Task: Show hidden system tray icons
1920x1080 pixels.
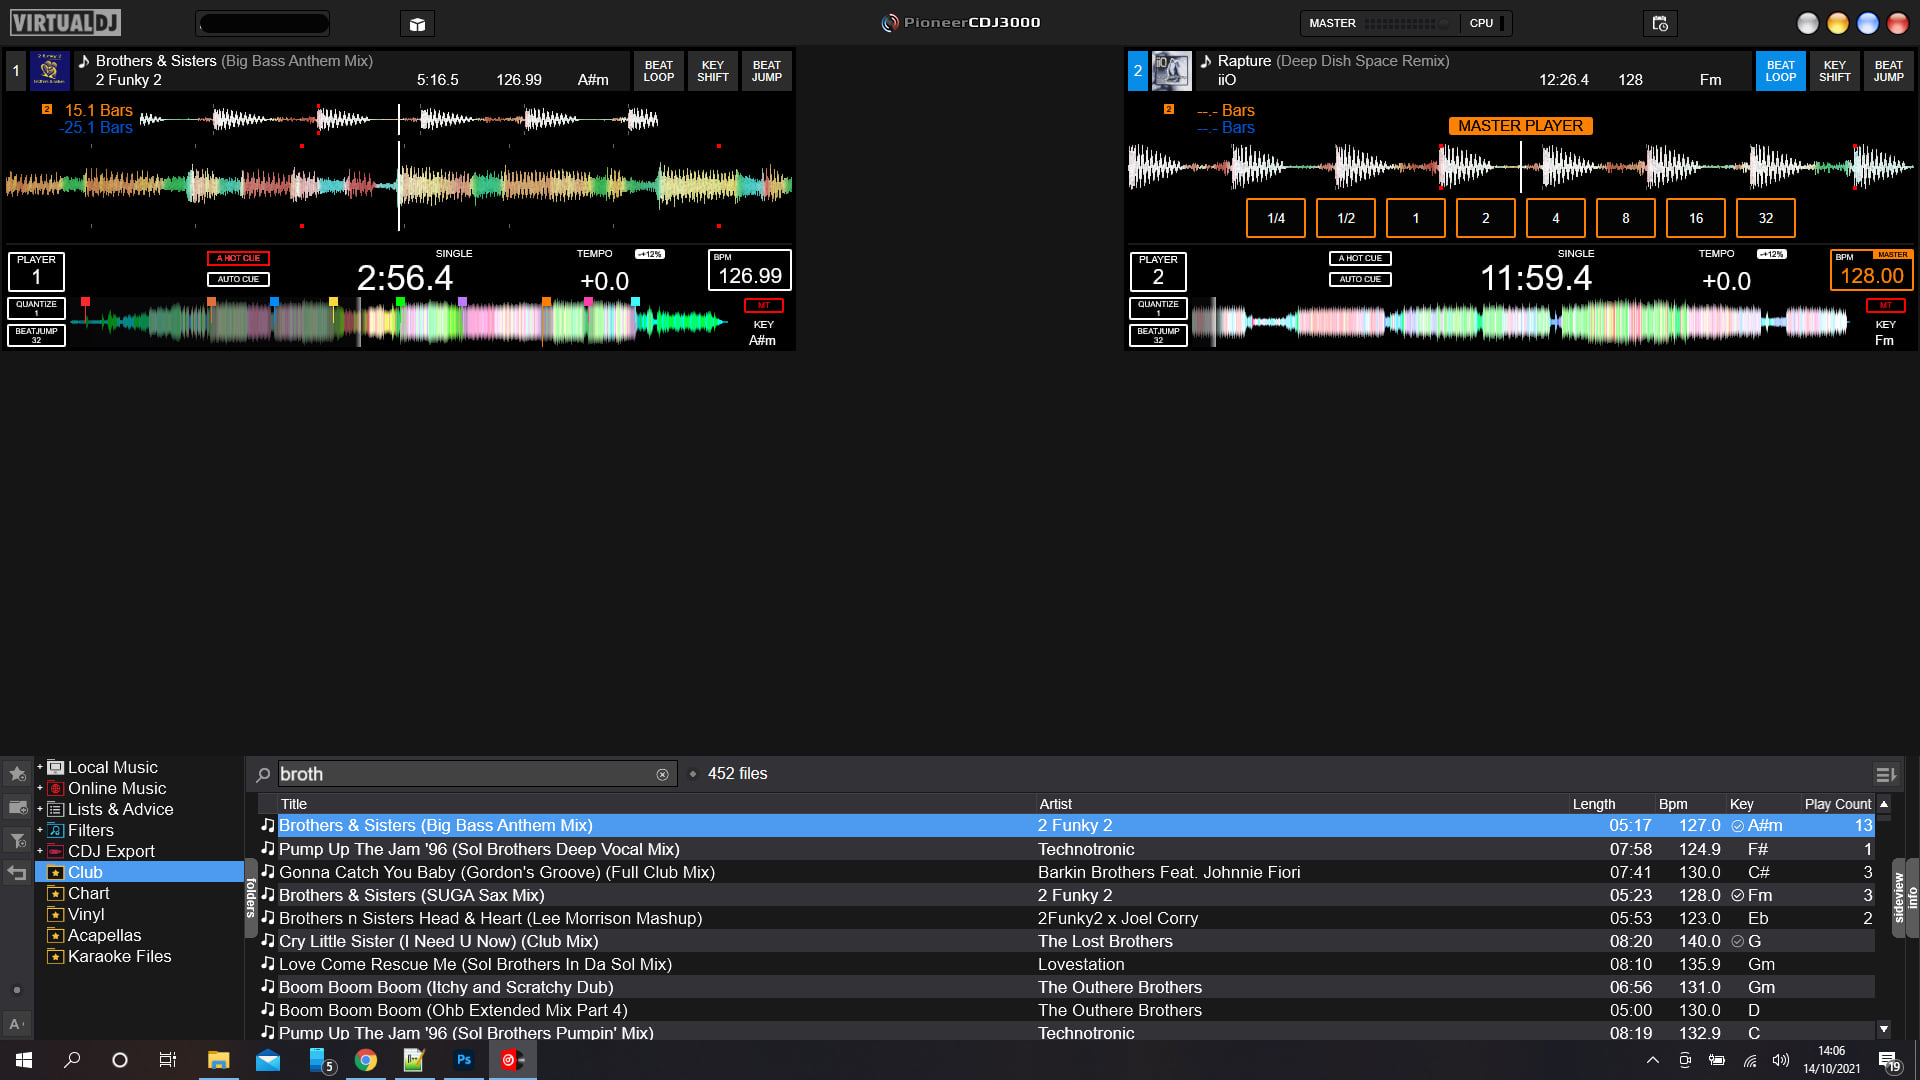Action: click(x=1653, y=1060)
